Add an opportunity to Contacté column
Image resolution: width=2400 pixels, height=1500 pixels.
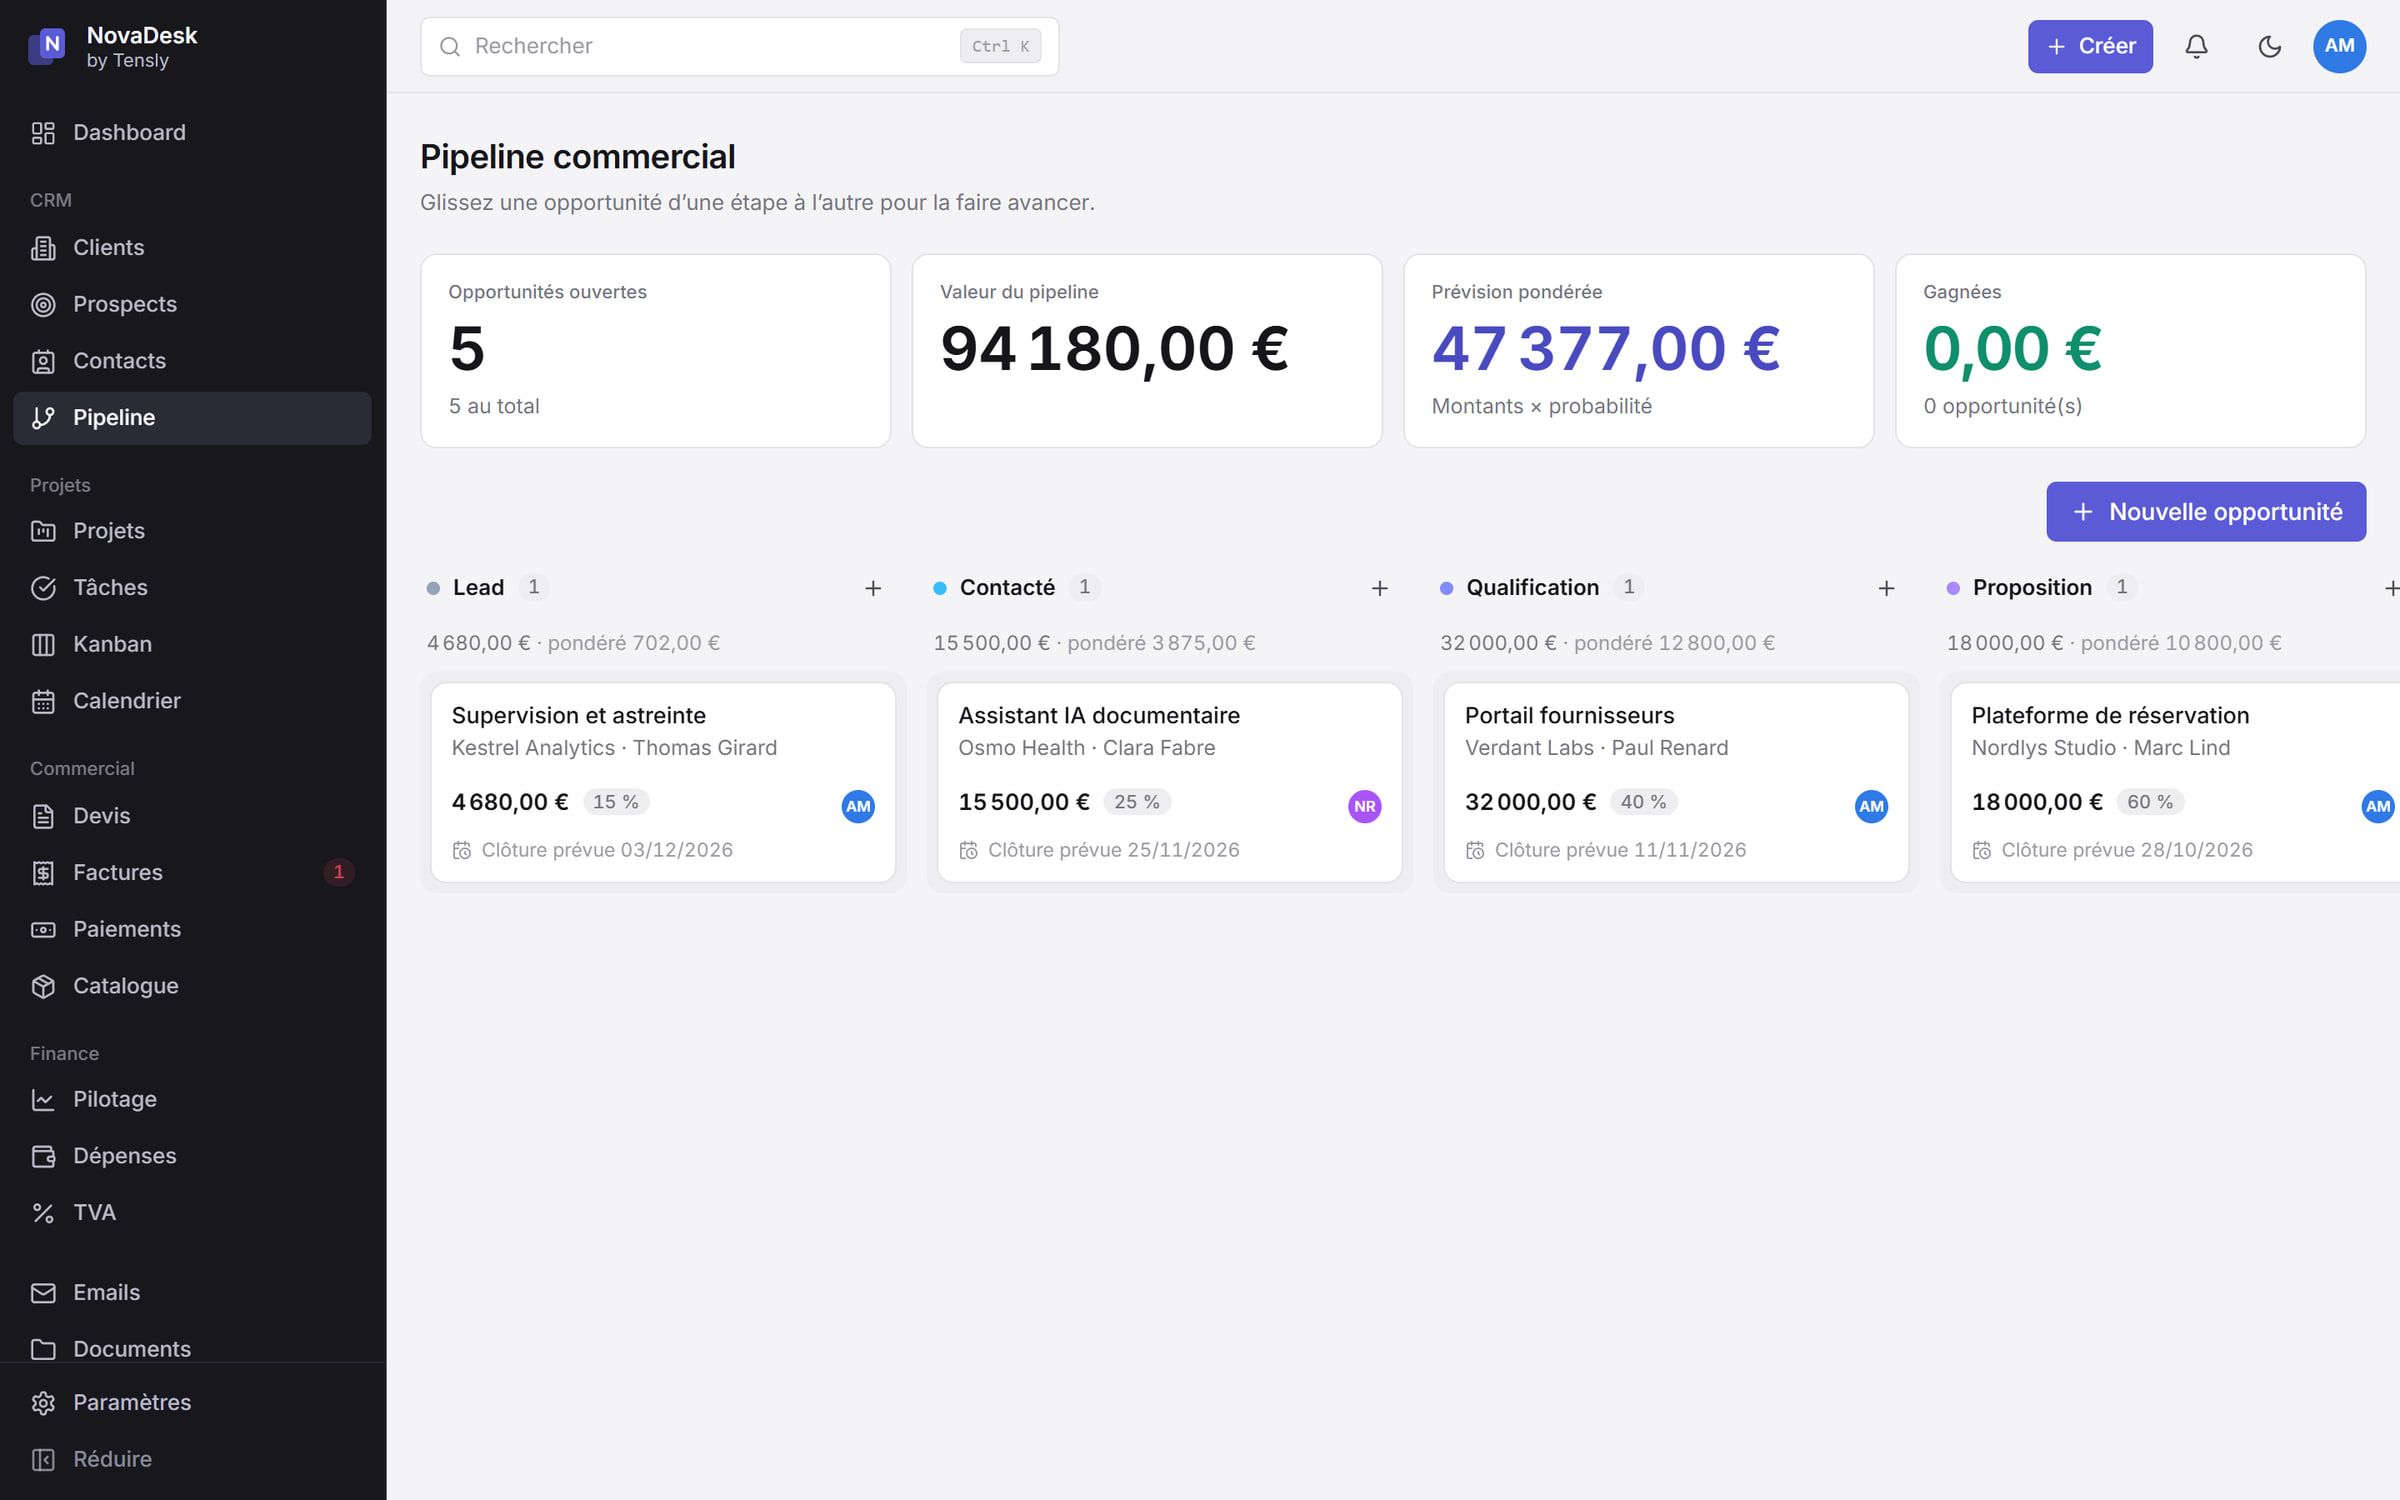(1379, 588)
